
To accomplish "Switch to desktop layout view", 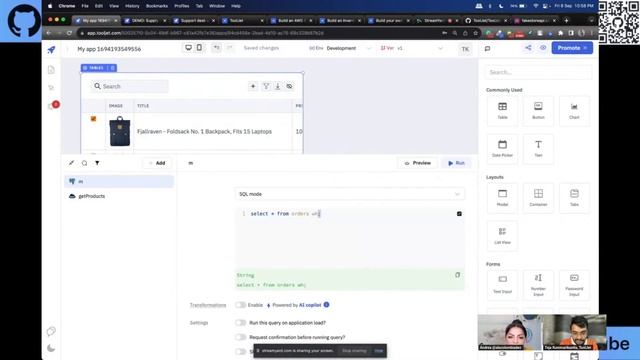I will click(x=188, y=48).
